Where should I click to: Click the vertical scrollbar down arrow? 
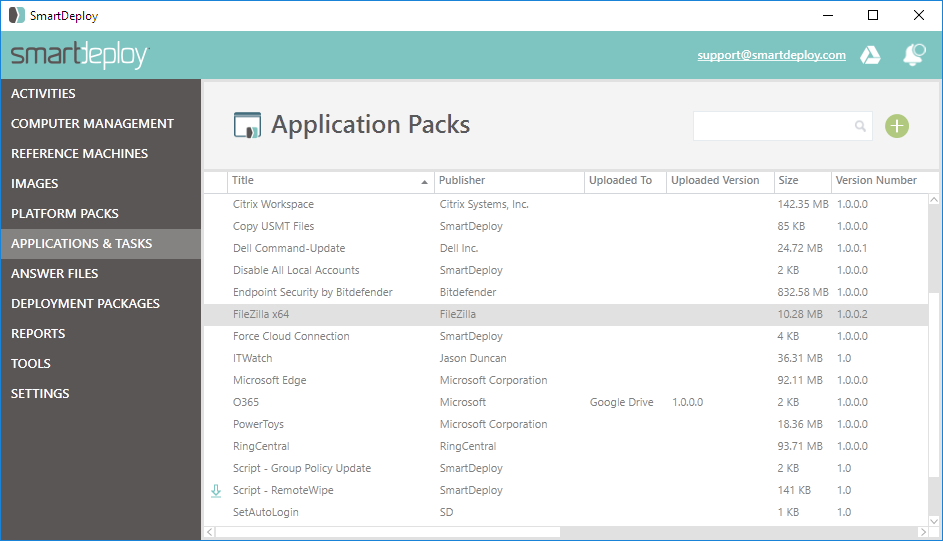933,521
